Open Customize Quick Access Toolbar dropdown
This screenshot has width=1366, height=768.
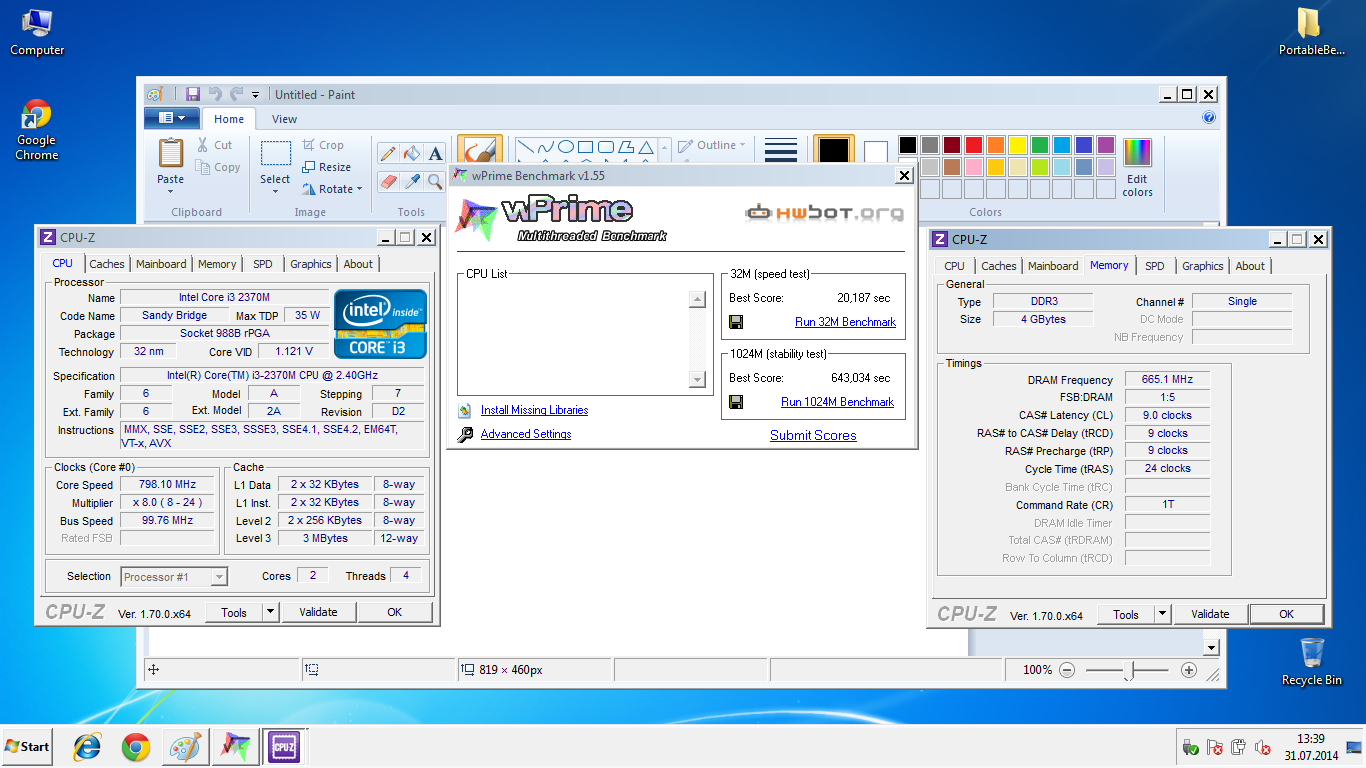point(256,94)
